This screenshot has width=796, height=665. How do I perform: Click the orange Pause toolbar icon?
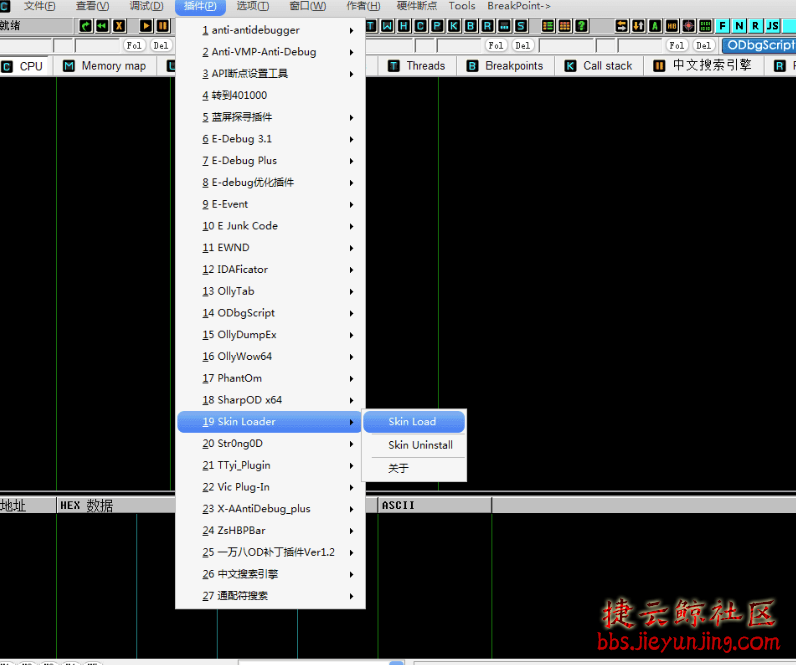click(x=163, y=26)
